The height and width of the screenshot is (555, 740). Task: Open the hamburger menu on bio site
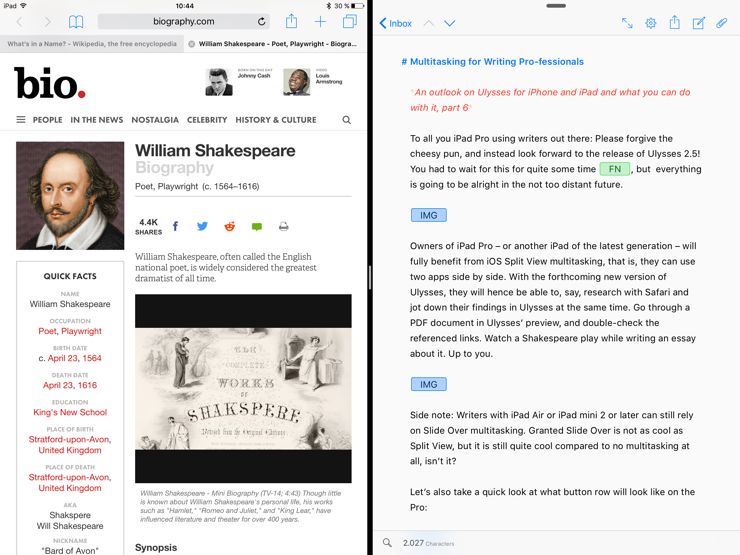[21, 120]
